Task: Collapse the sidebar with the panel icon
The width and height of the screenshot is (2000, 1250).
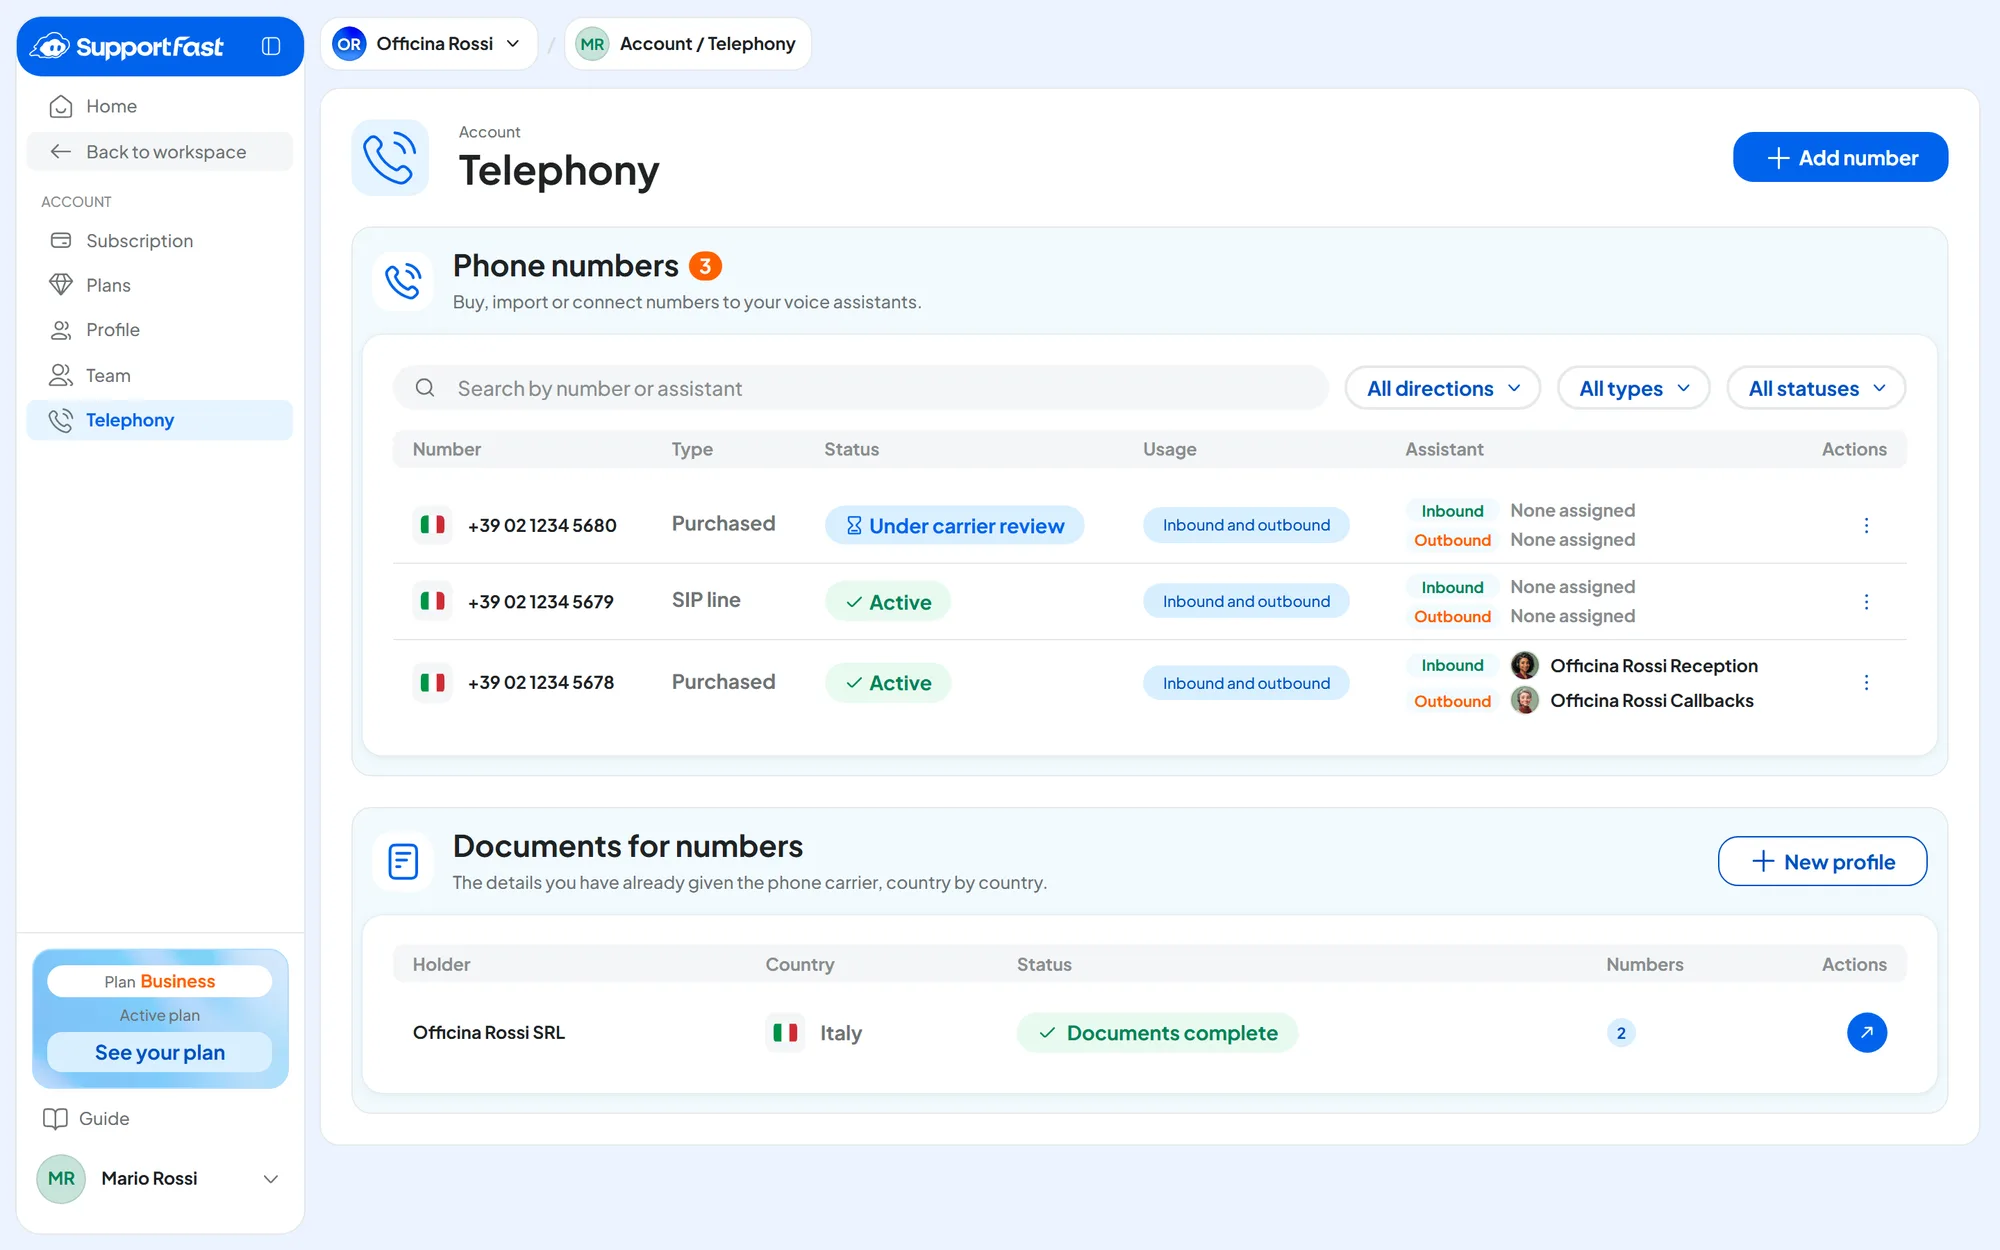Action: click(271, 46)
